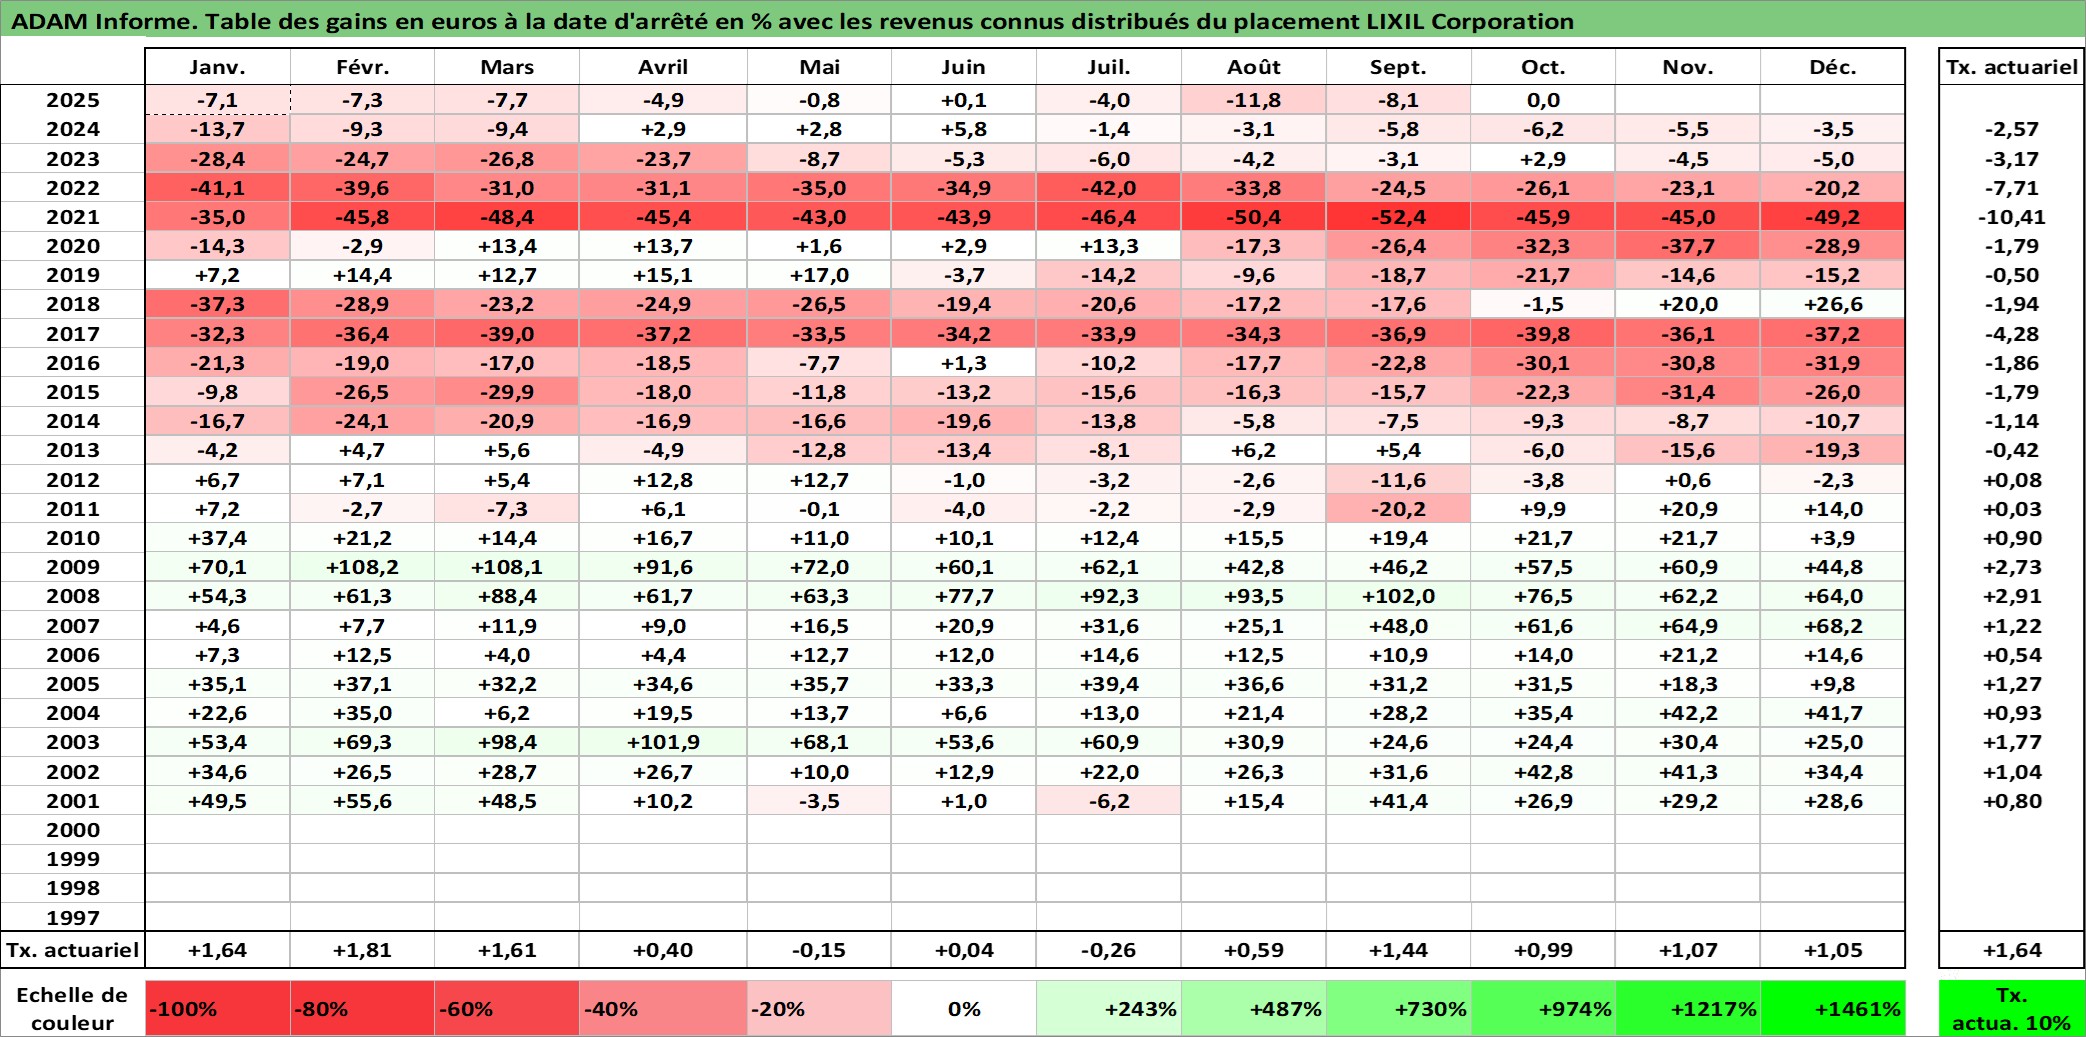The image size is (2086, 1037).
Task: Select the +102,0 cell in Sept. 2008
Action: [x=1398, y=596]
